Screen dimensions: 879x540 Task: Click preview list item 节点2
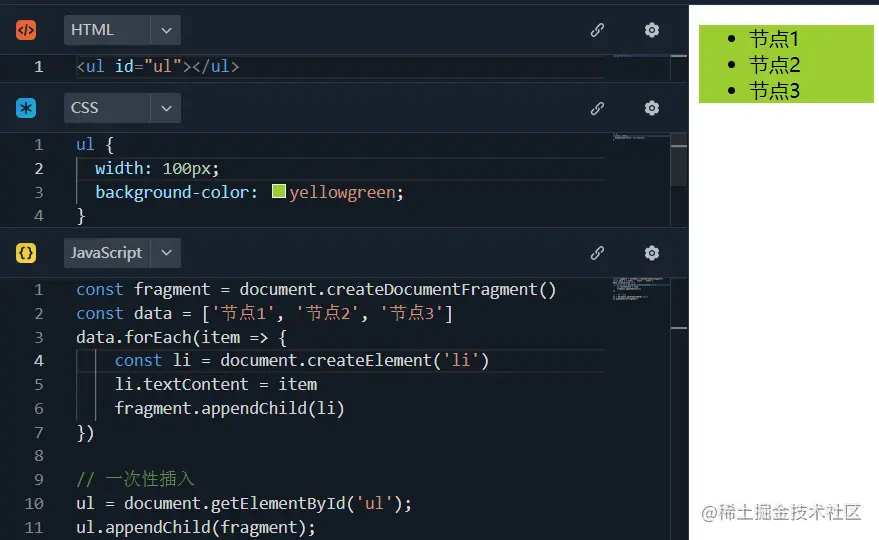[x=774, y=64]
